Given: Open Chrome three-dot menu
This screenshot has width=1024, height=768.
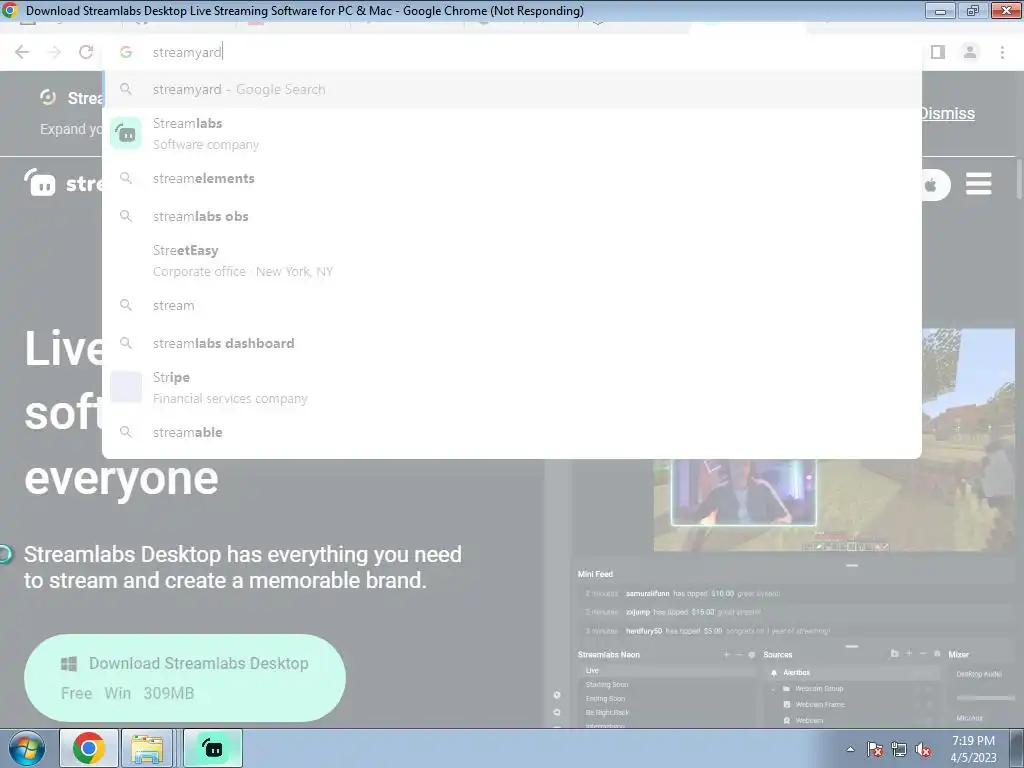Looking at the screenshot, I should click(1002, 52).
